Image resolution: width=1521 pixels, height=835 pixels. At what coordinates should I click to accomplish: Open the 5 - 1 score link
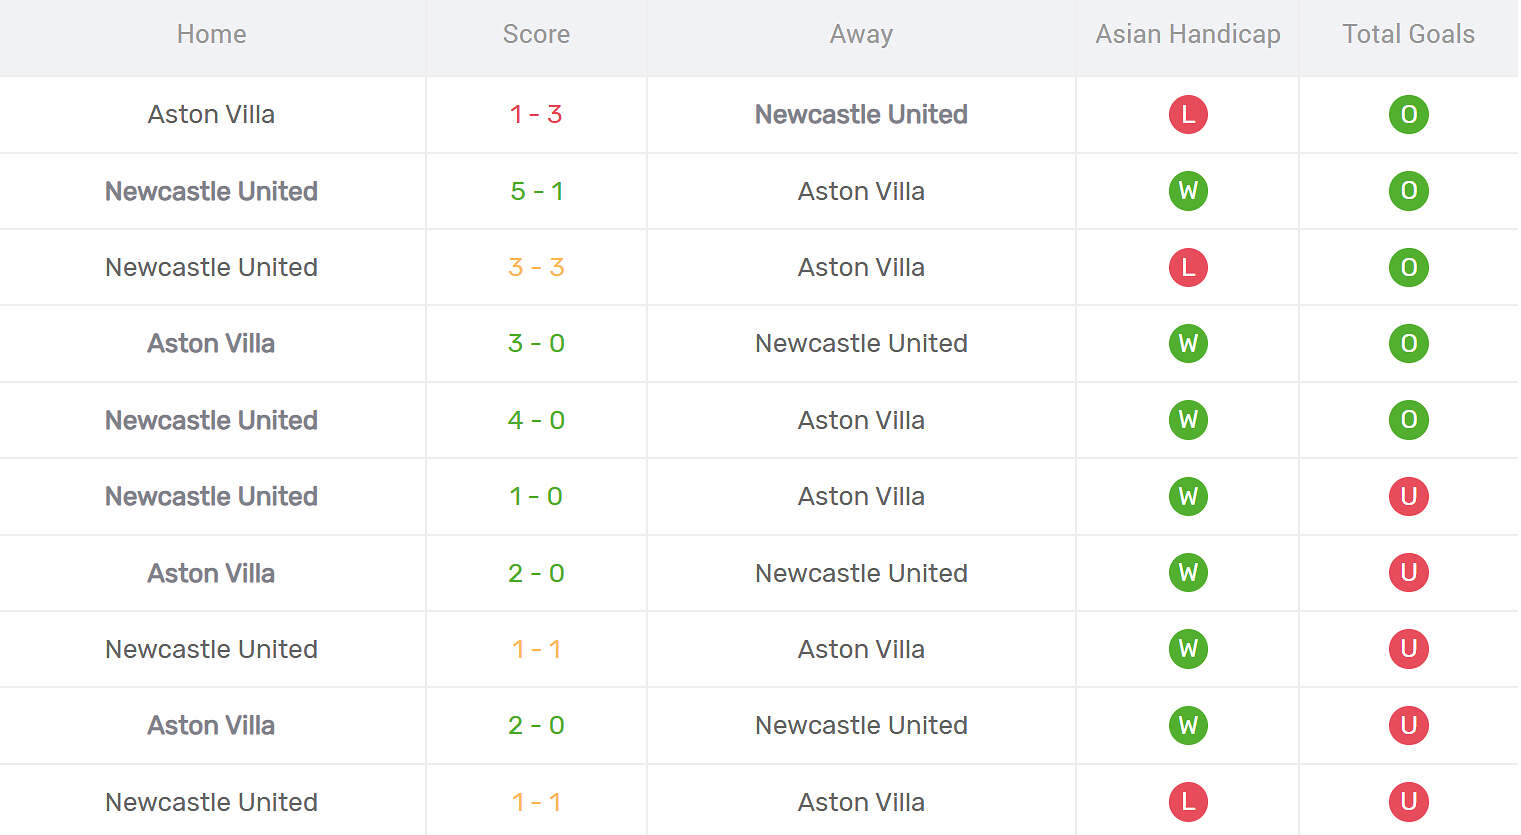(536, 191)
